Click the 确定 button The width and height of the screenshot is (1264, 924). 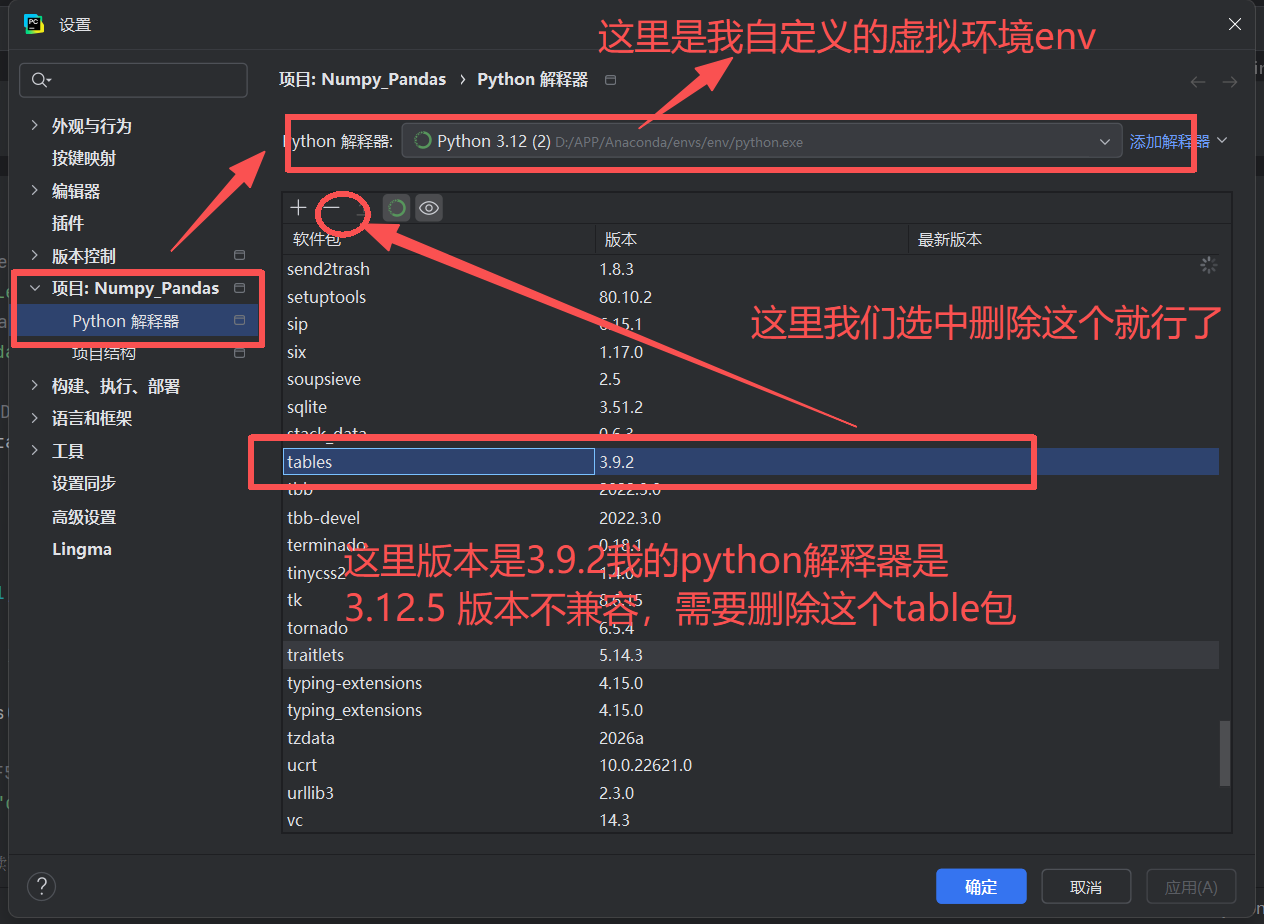(x=981, y=887)
